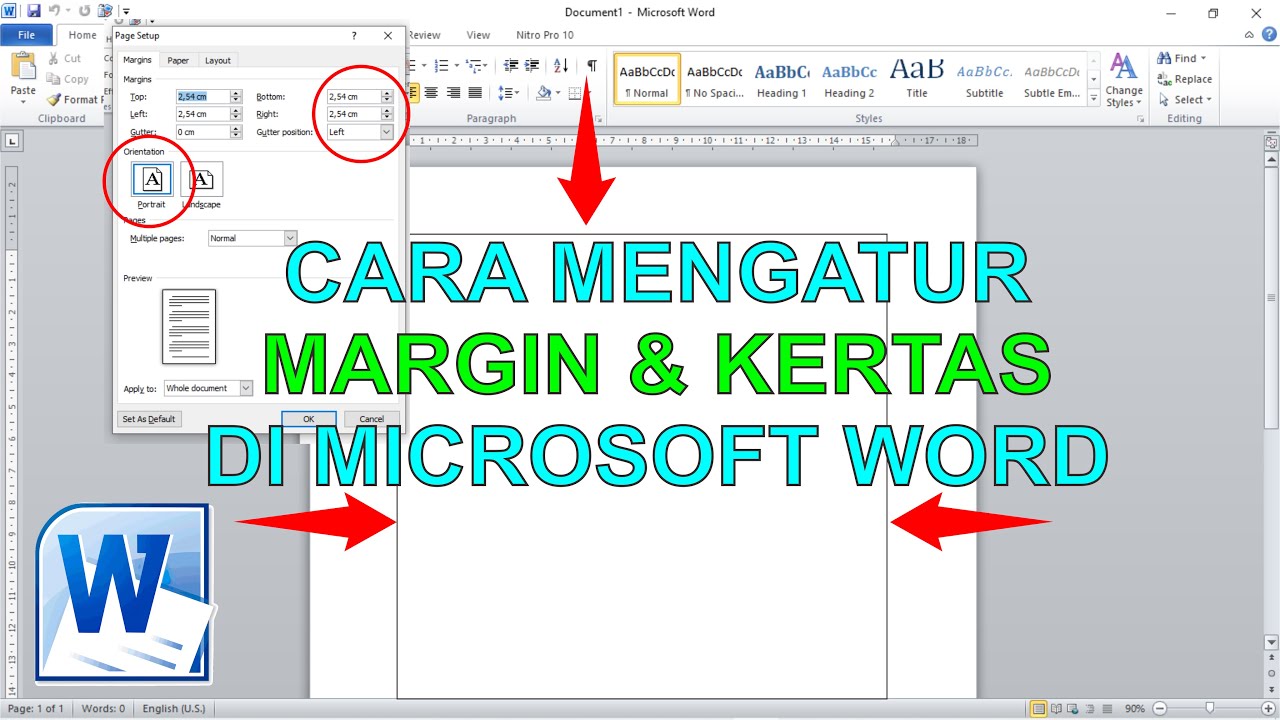Open the Change Styles menu icon
1280x720 pixels.
pyautogui.click(x=1124, y=68)
